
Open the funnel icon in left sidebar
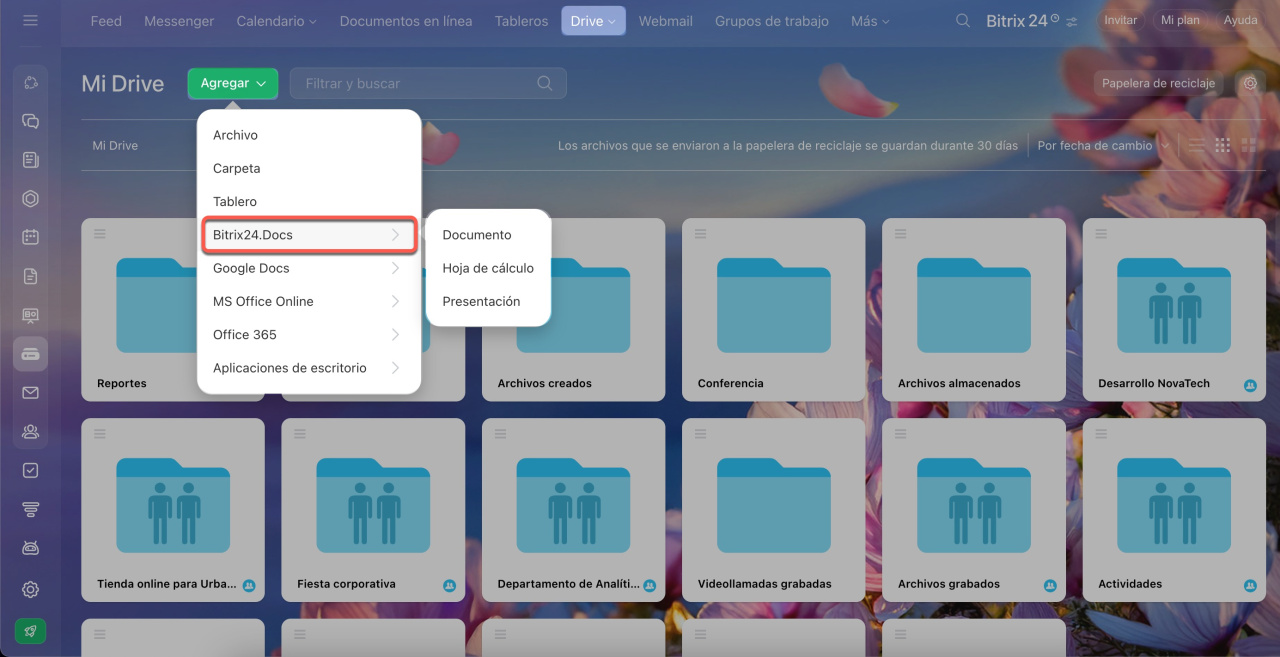(30, 509)
